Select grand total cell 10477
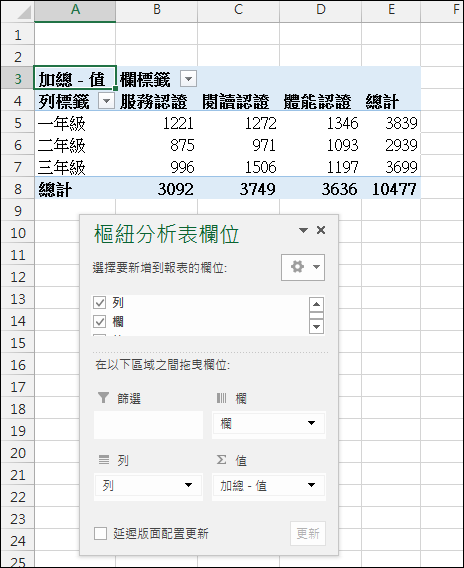Screen dimensions: 464x568 [391, 188]
